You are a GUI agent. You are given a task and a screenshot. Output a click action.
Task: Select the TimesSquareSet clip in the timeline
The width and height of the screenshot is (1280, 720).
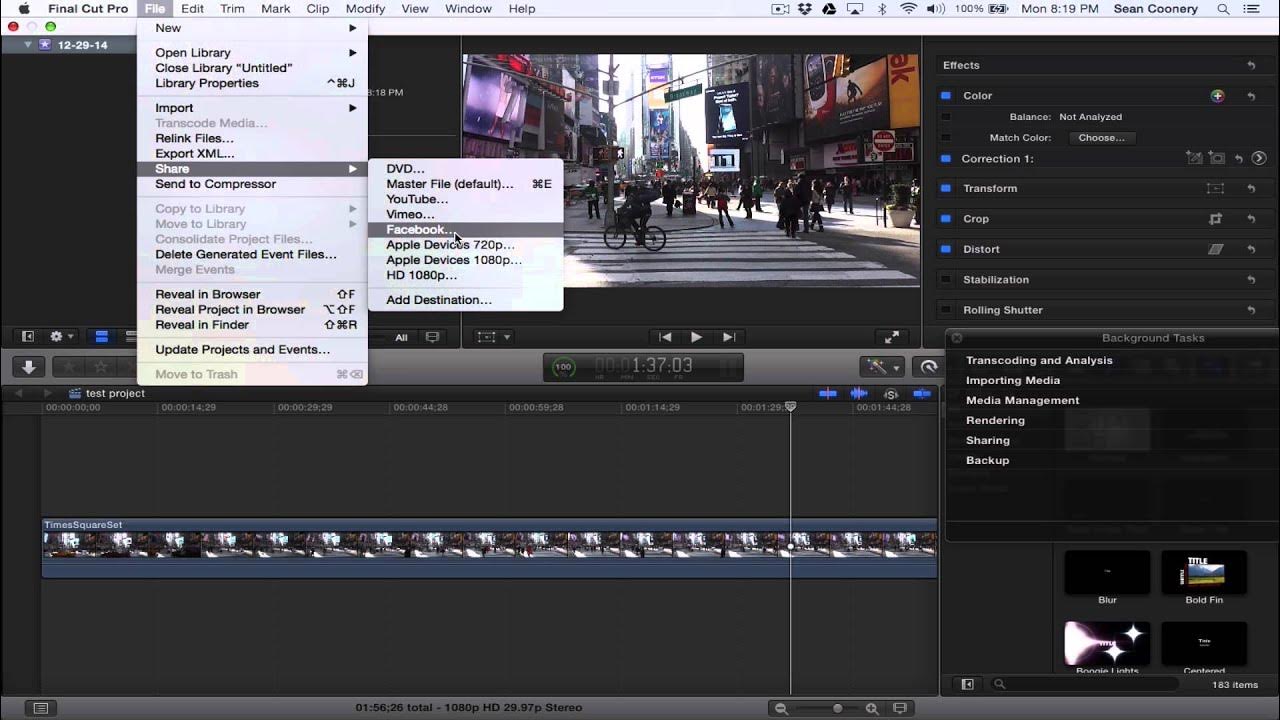(489, 547)
